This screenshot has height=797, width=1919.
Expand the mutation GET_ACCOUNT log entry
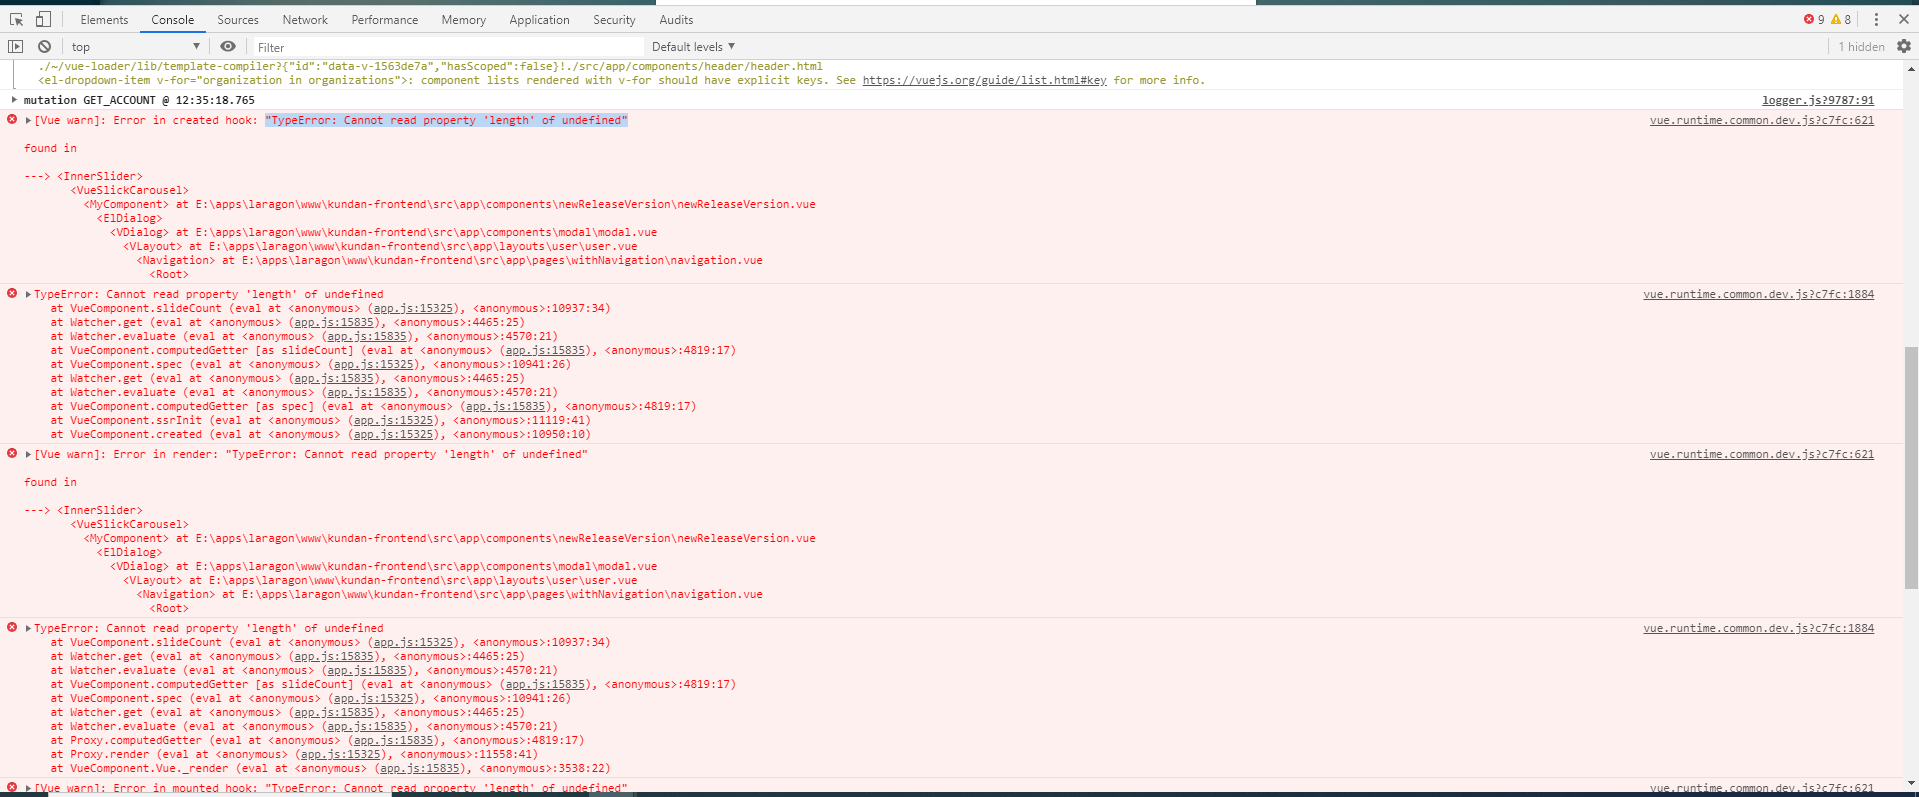pyautogui.click(x=14, y=100)
